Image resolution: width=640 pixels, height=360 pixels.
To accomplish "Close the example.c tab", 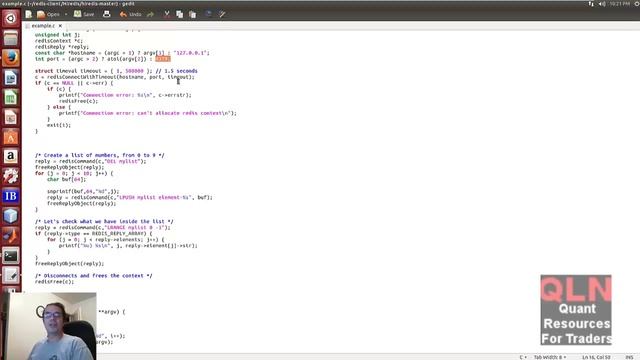I will coord(60,26).
